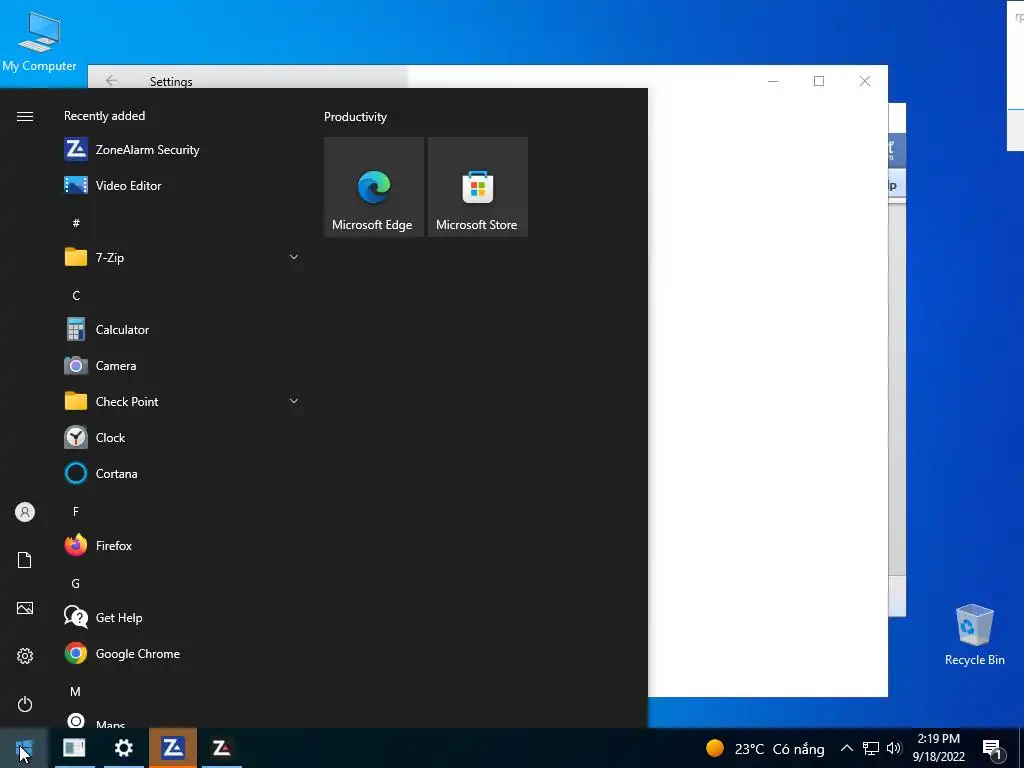Jump to the C letter header
This screenshot has height=768, width=1024.
click(76, 296)
